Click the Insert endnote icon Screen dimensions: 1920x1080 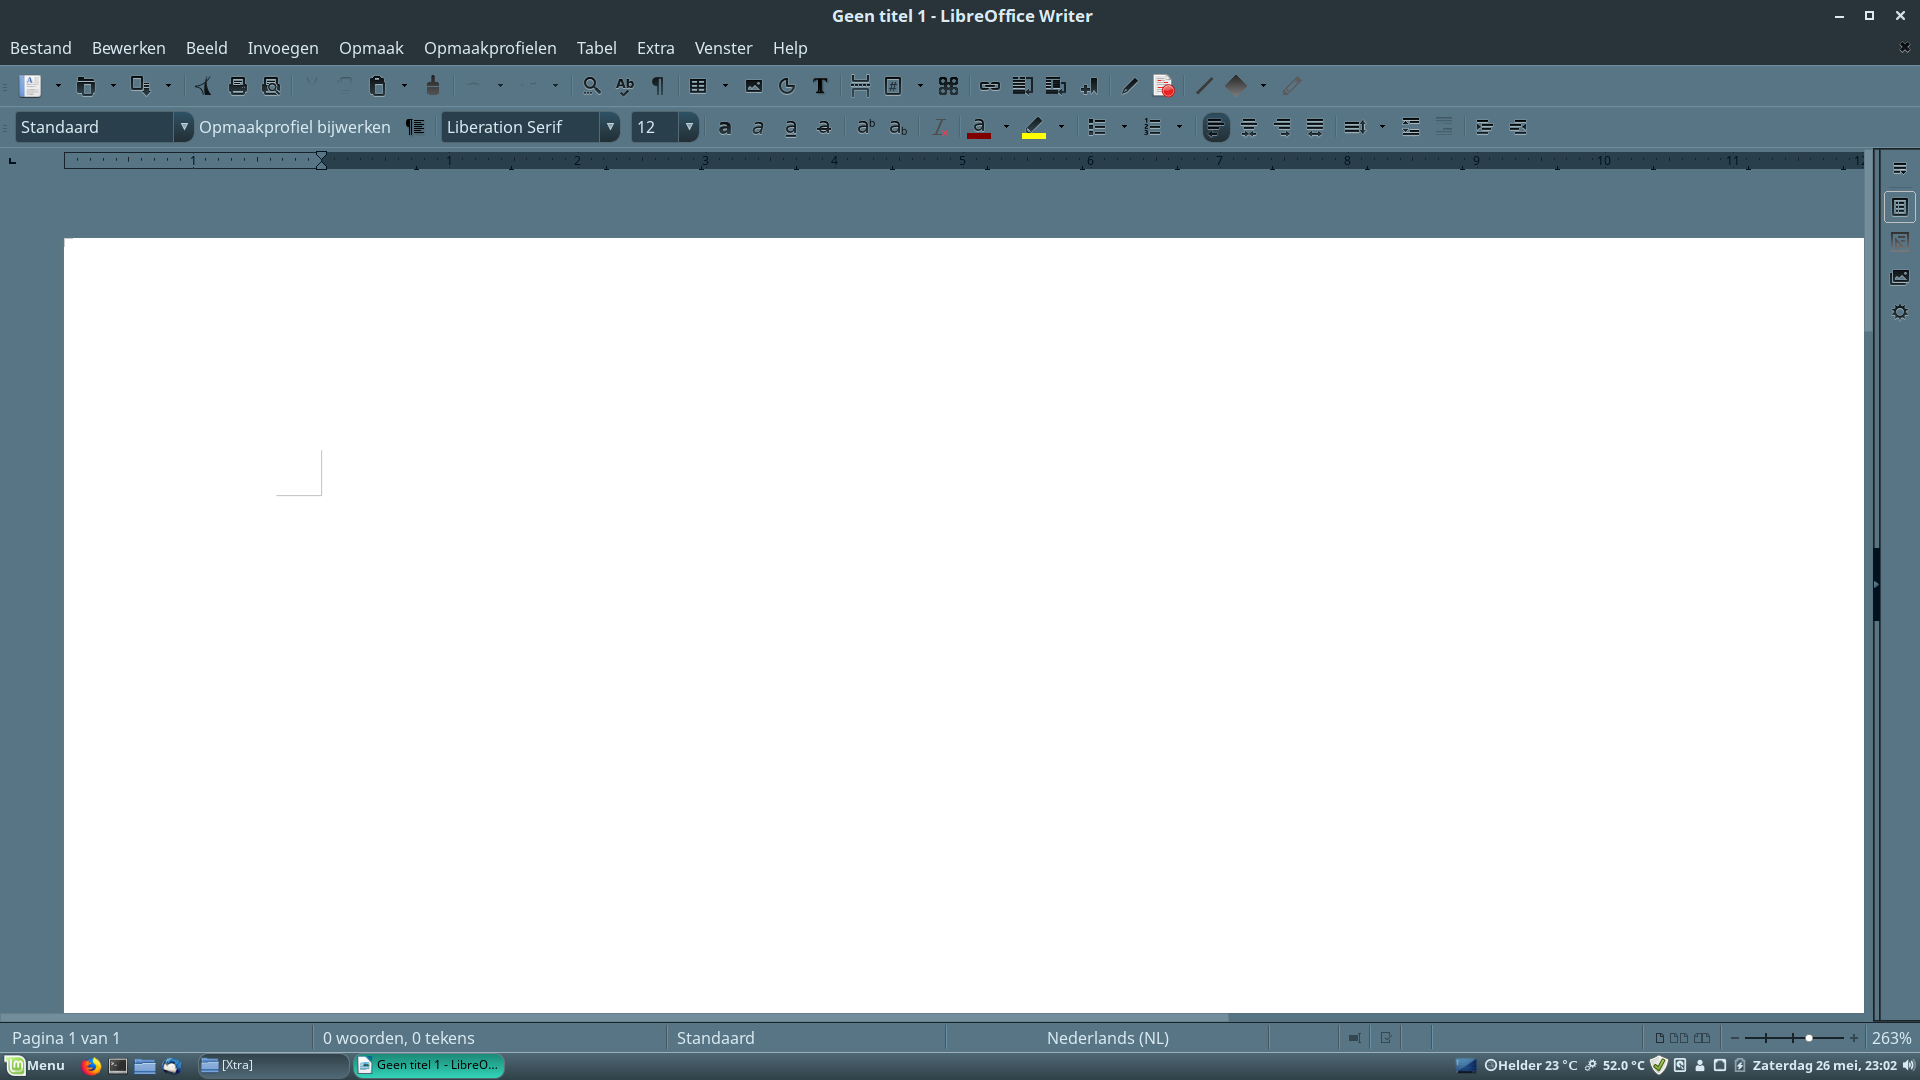(1056, 86)
